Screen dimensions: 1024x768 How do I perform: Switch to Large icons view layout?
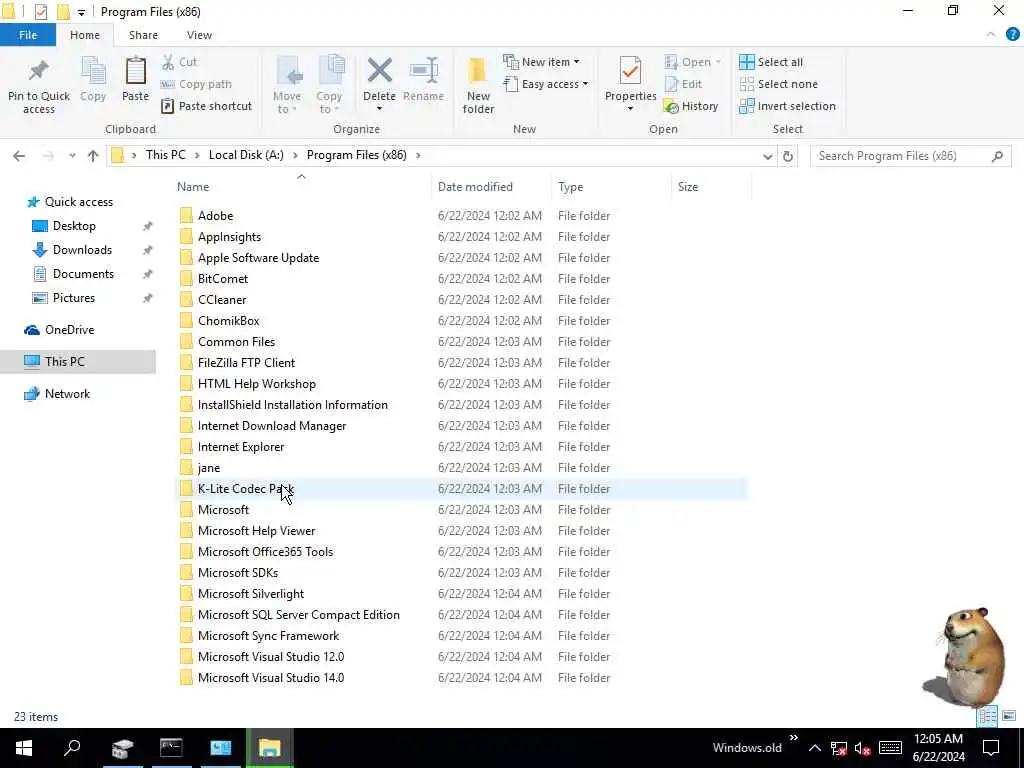1009,716
